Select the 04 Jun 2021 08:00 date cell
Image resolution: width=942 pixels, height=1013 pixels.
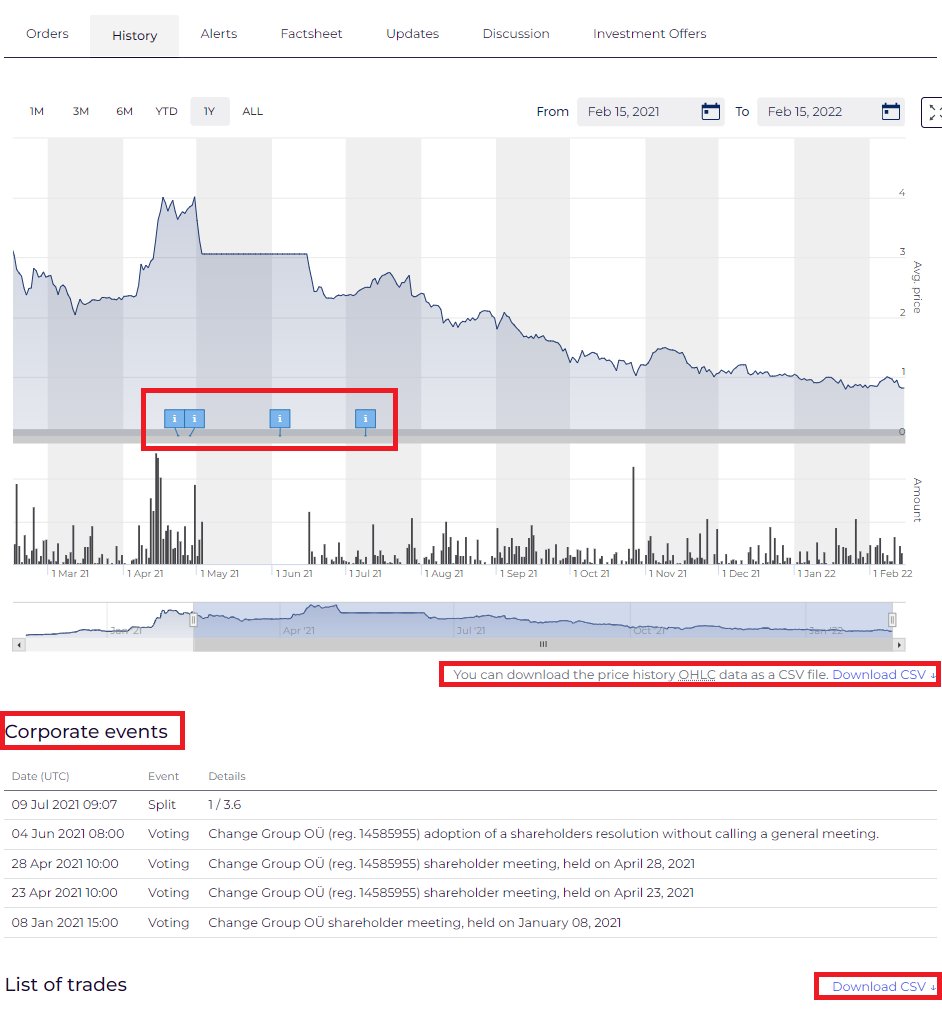click(x=68, y=833)
